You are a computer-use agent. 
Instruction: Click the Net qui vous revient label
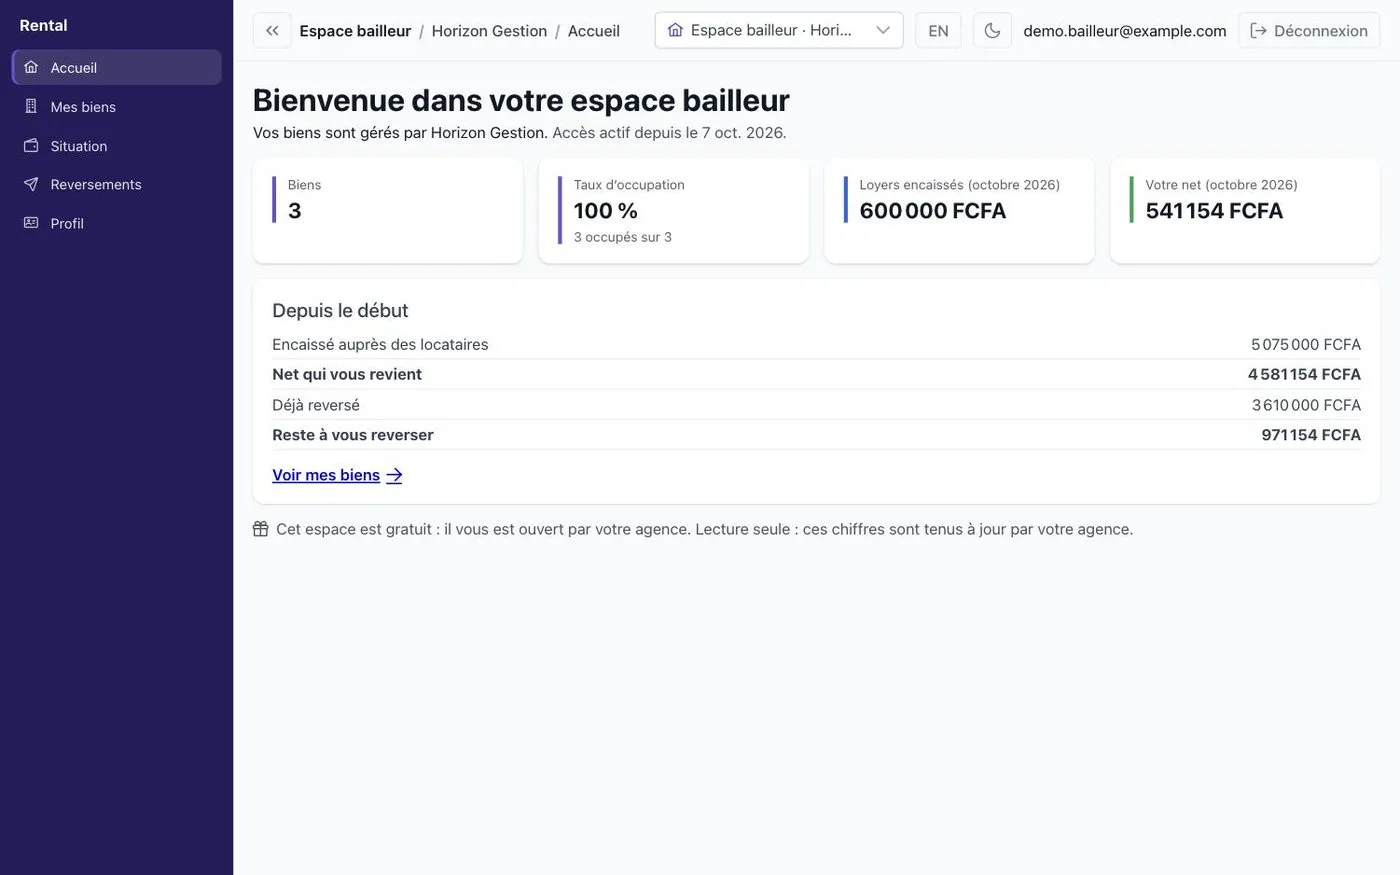(x=347, y=374)
